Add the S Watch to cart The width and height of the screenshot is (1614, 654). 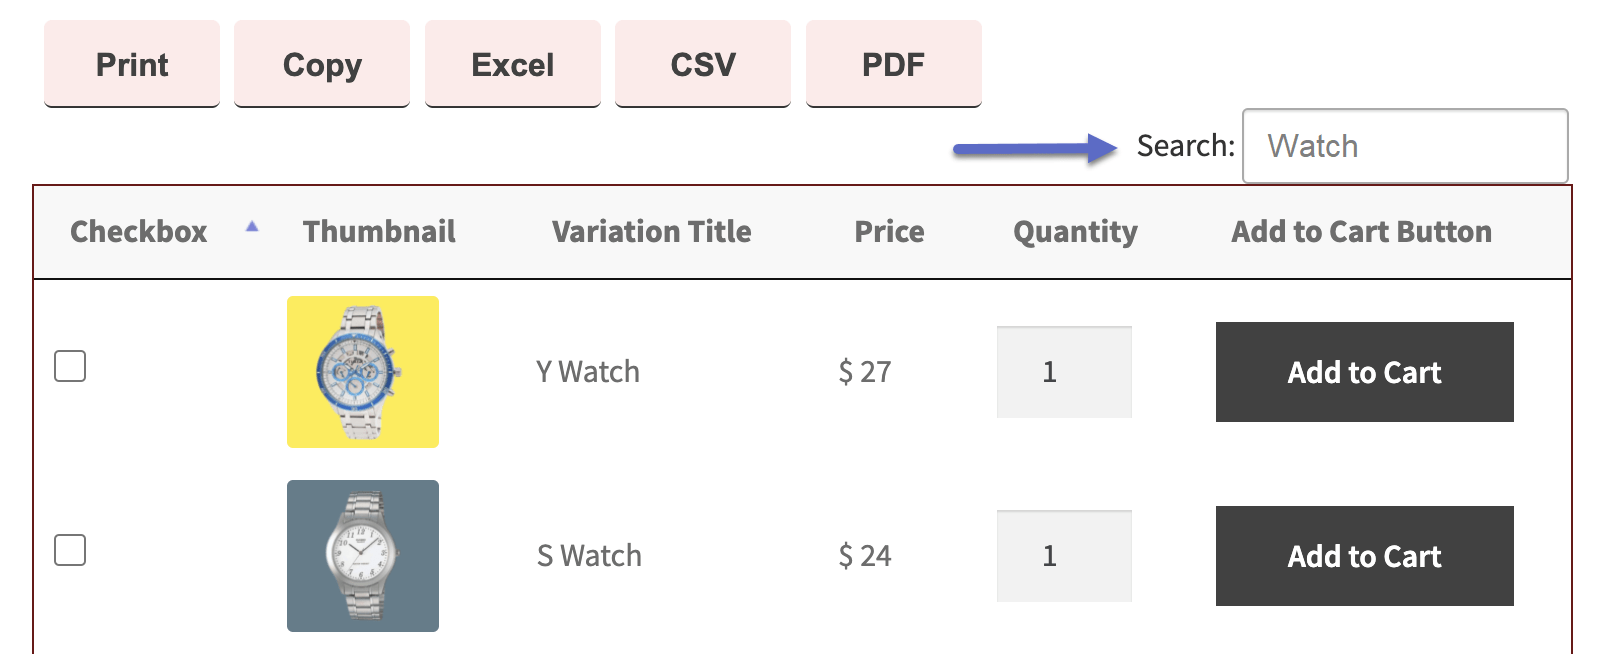tap(1364, 556)
